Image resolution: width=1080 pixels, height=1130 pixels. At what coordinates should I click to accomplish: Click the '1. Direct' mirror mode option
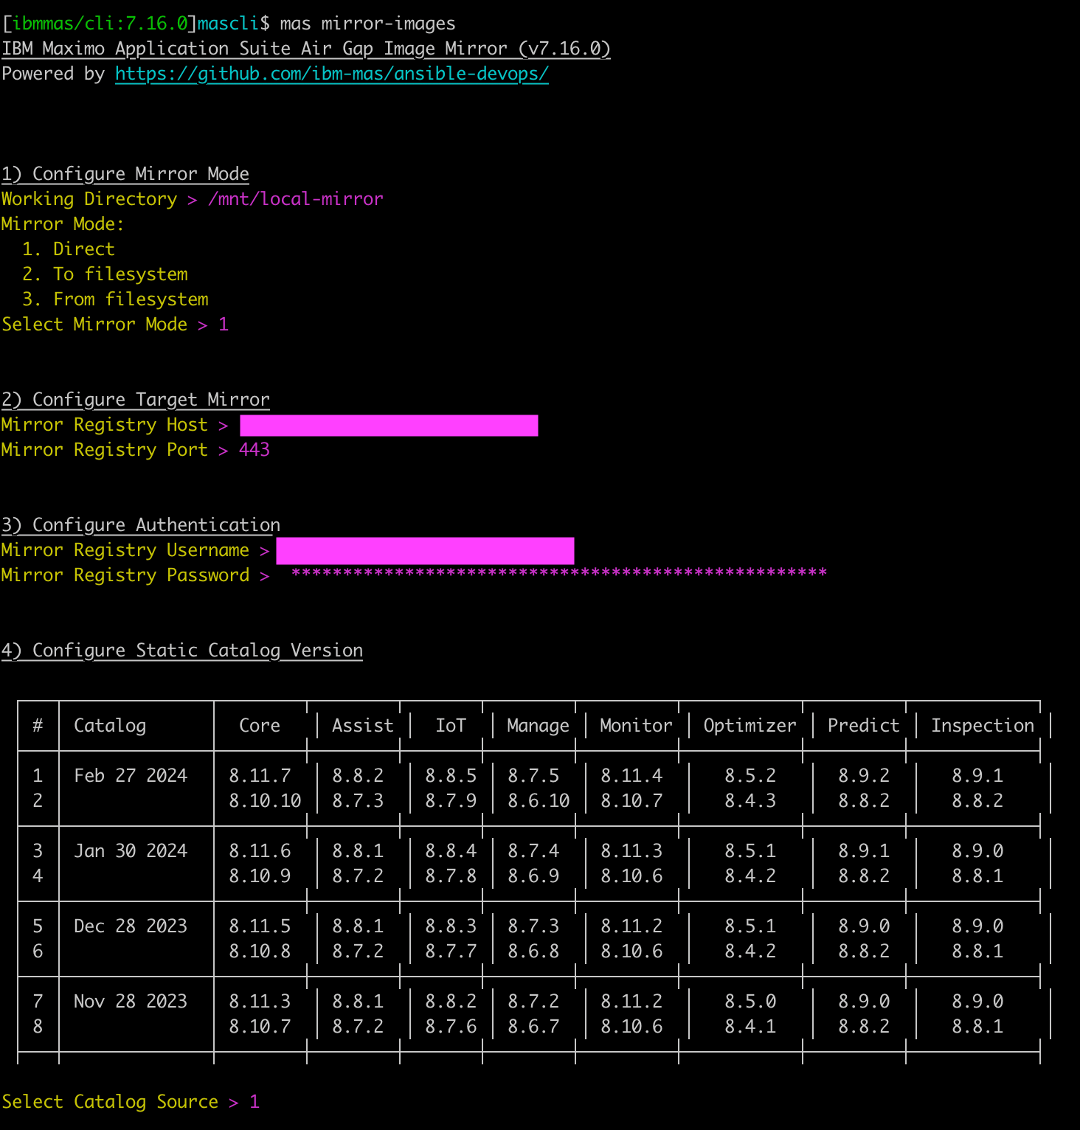click(x=68, y=249)
